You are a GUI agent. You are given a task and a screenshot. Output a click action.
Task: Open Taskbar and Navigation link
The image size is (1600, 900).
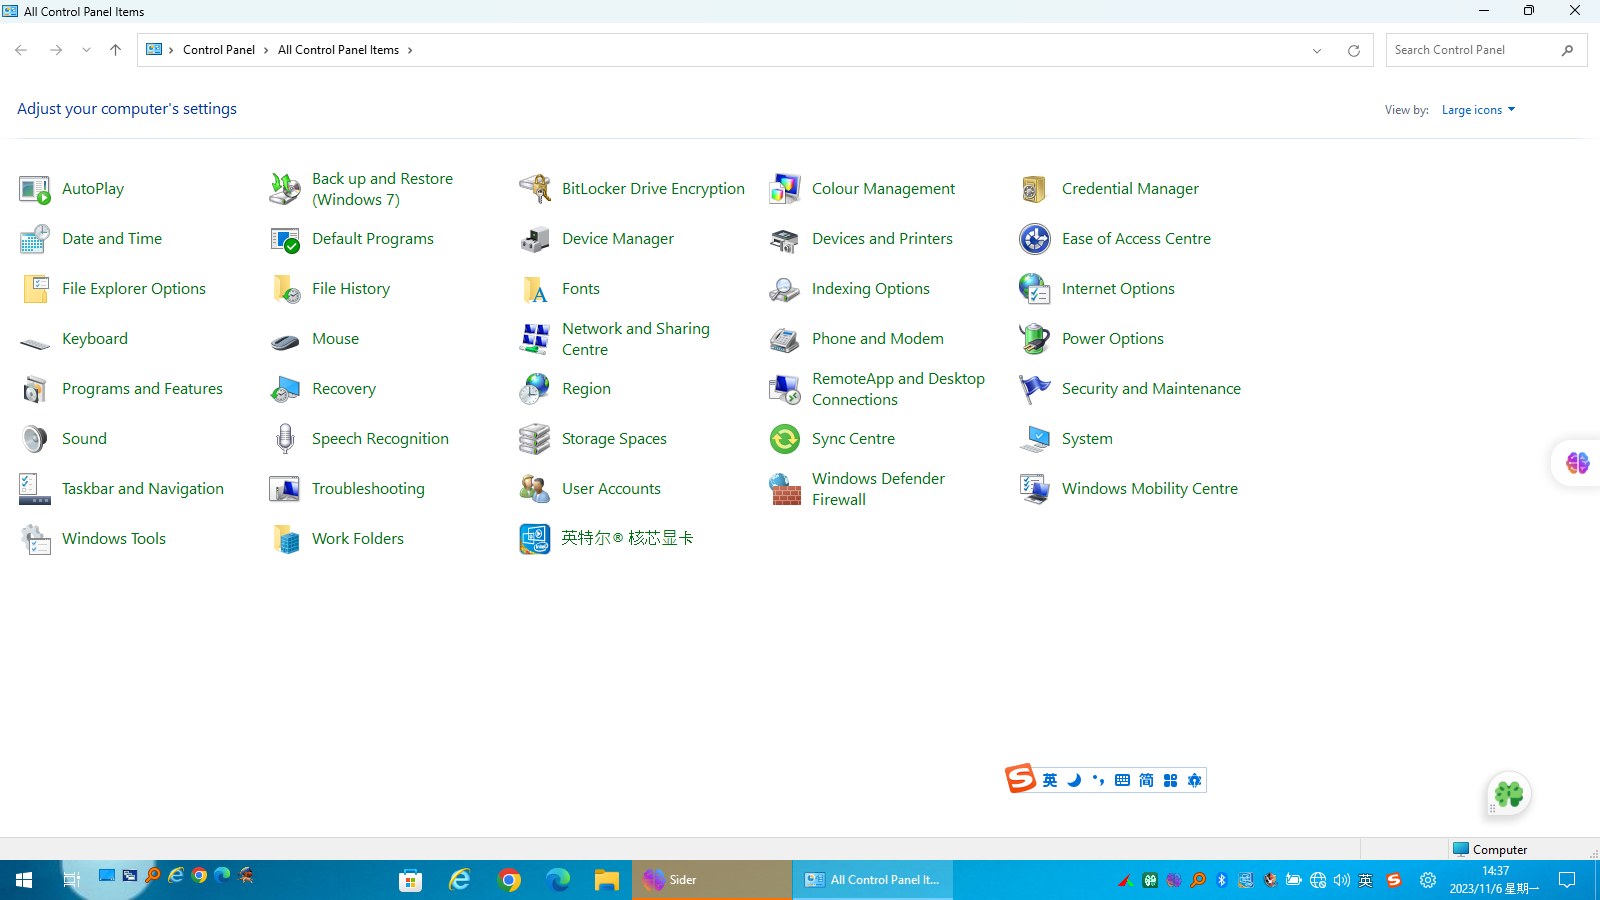[x=143, y=489]
